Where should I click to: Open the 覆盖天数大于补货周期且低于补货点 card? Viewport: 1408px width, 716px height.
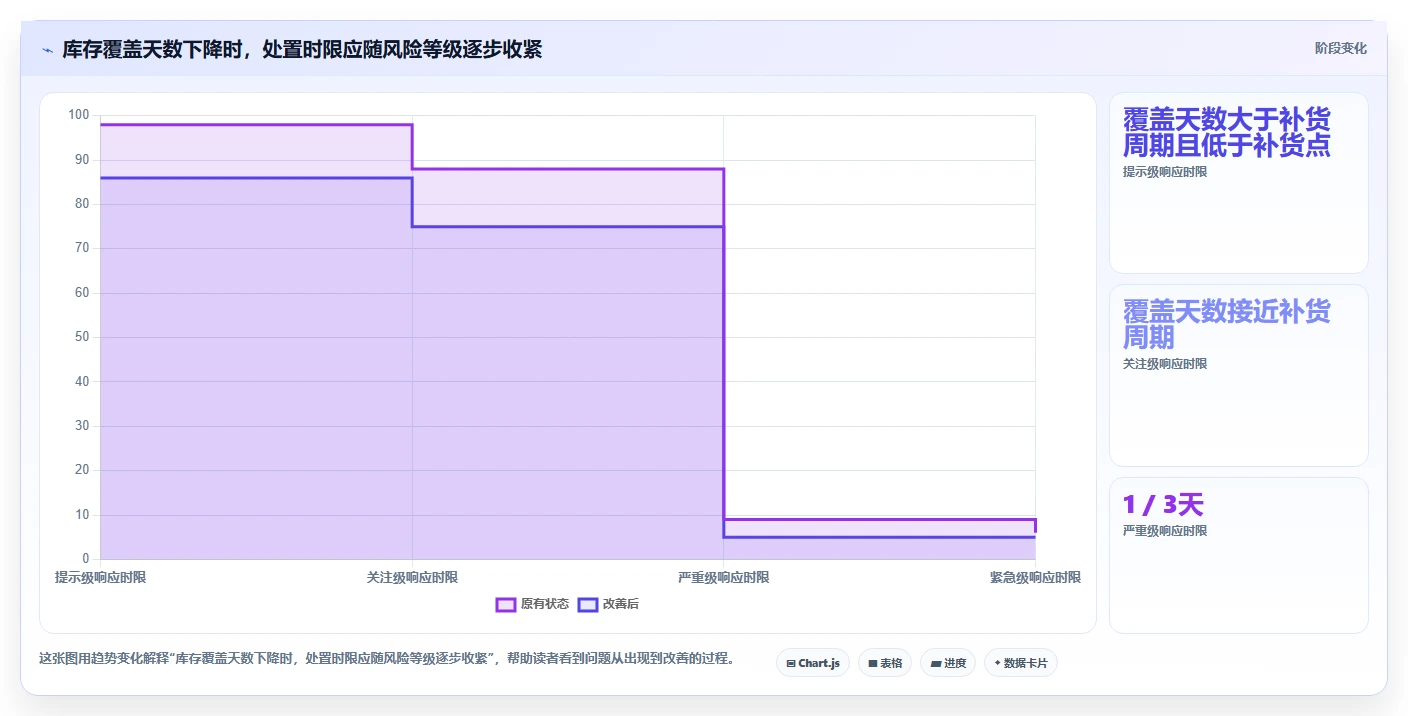tap(1239, 183)
